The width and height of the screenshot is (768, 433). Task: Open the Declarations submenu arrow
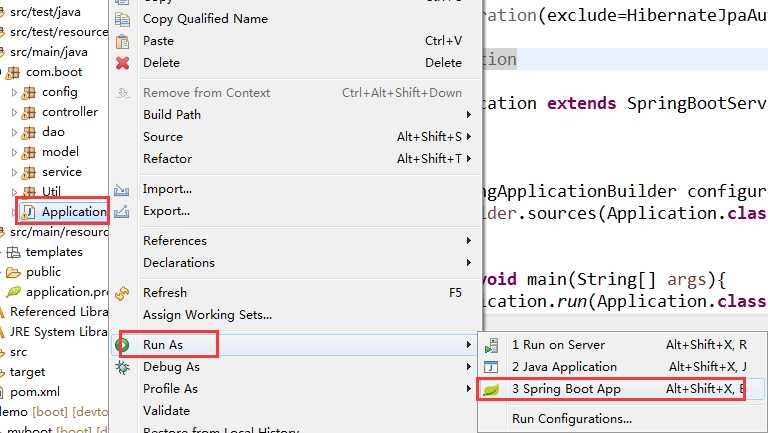pos(468,263)
